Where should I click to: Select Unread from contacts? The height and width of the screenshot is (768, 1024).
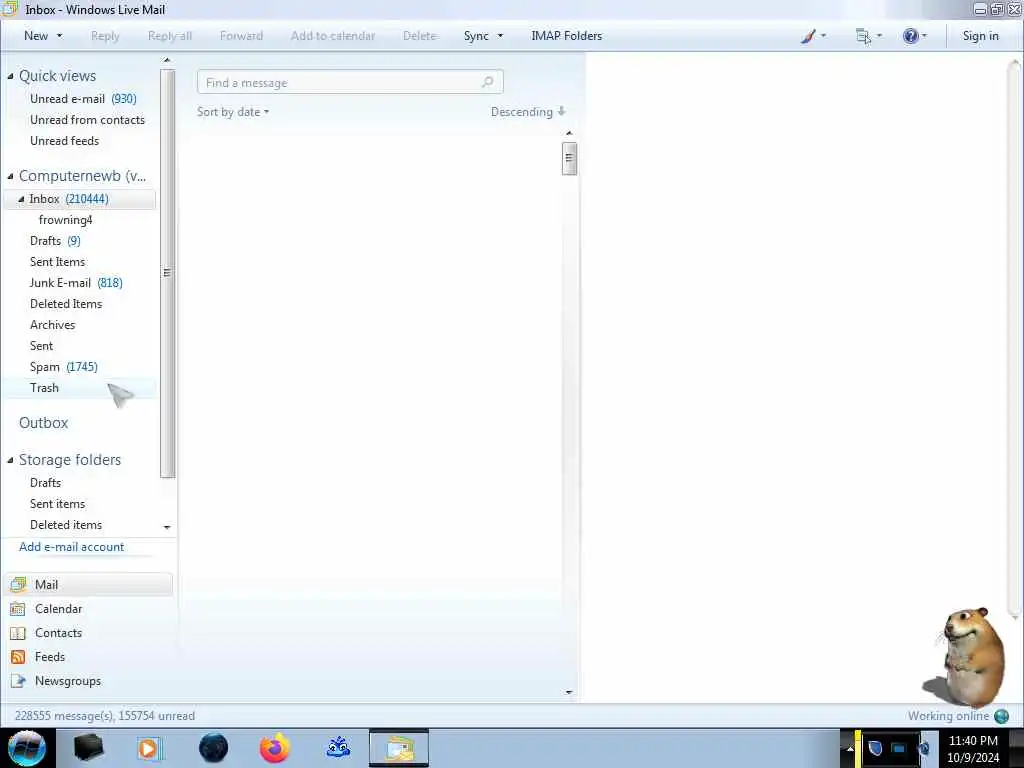point(88,120)
